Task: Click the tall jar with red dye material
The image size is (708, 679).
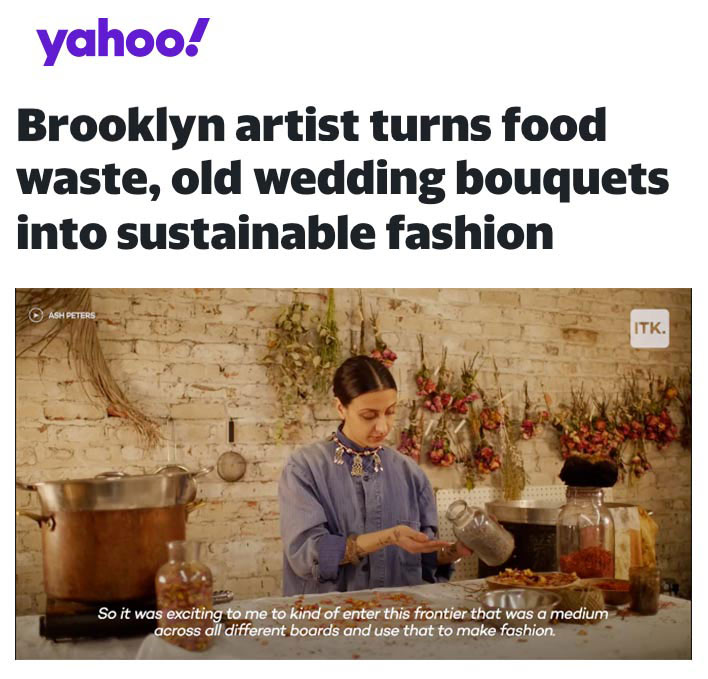Action: click(586, 533)
